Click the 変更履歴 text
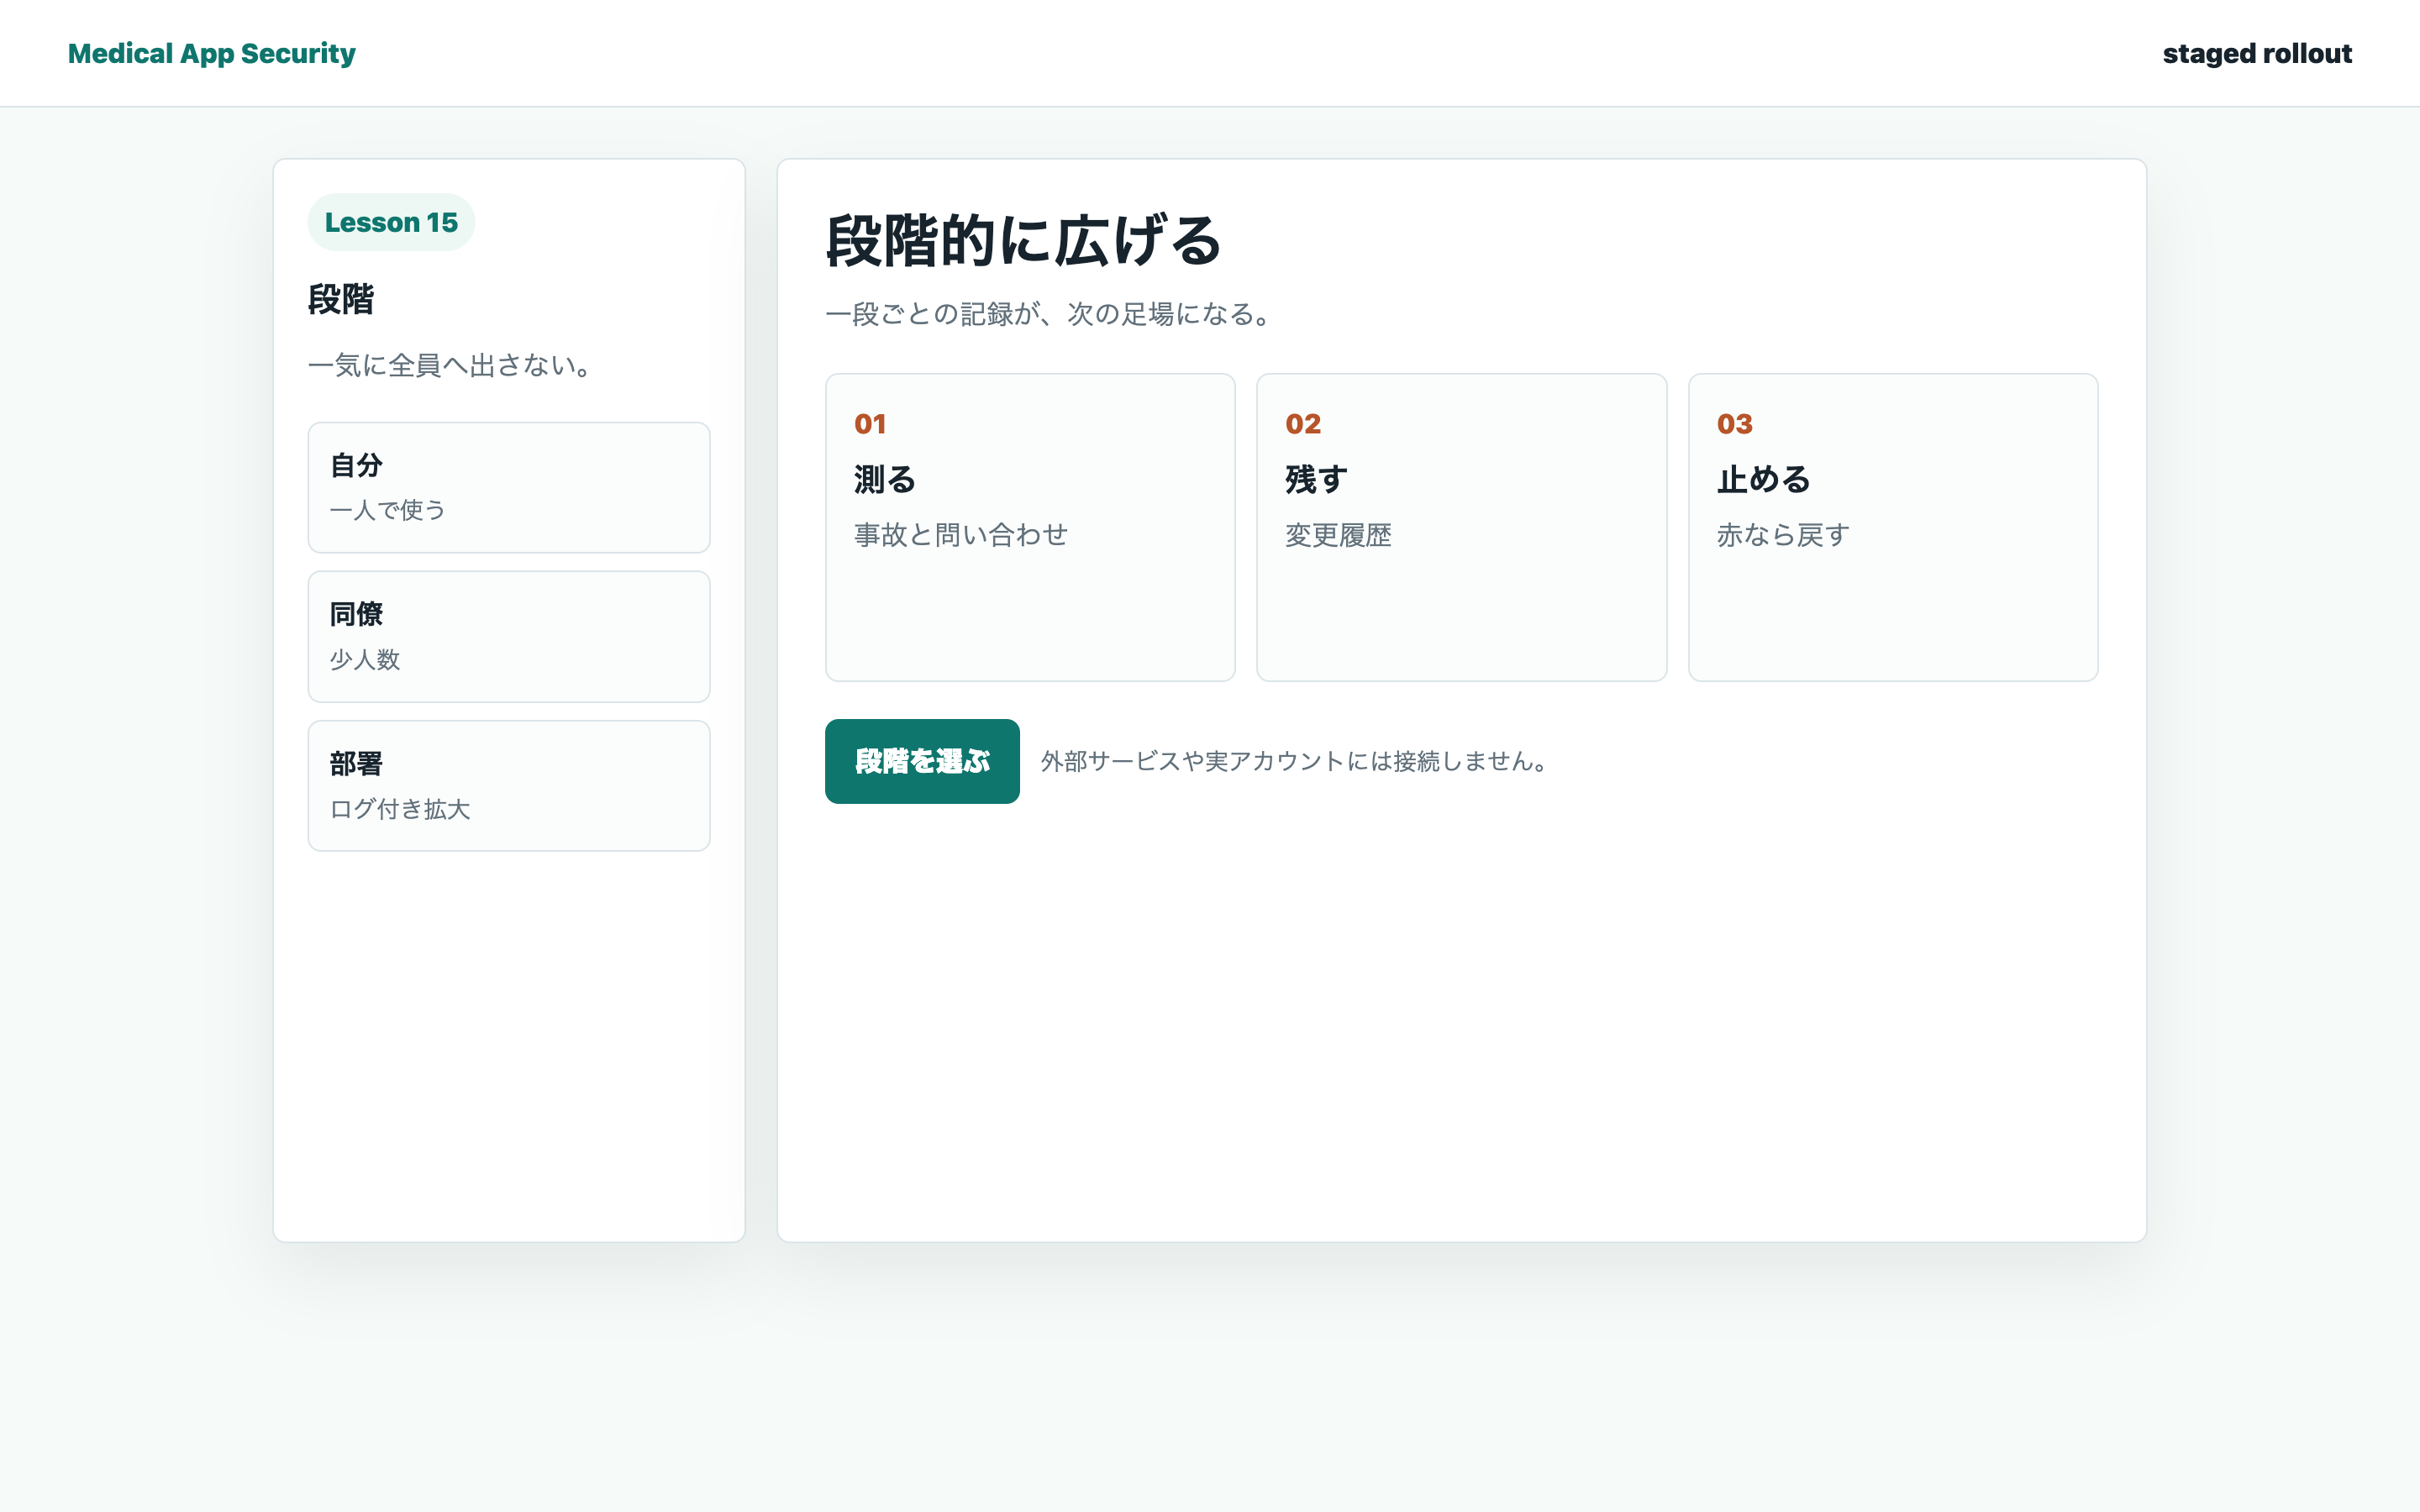The width and height of the screenshot is (2420, 1512). click(x=1338, y=535)
